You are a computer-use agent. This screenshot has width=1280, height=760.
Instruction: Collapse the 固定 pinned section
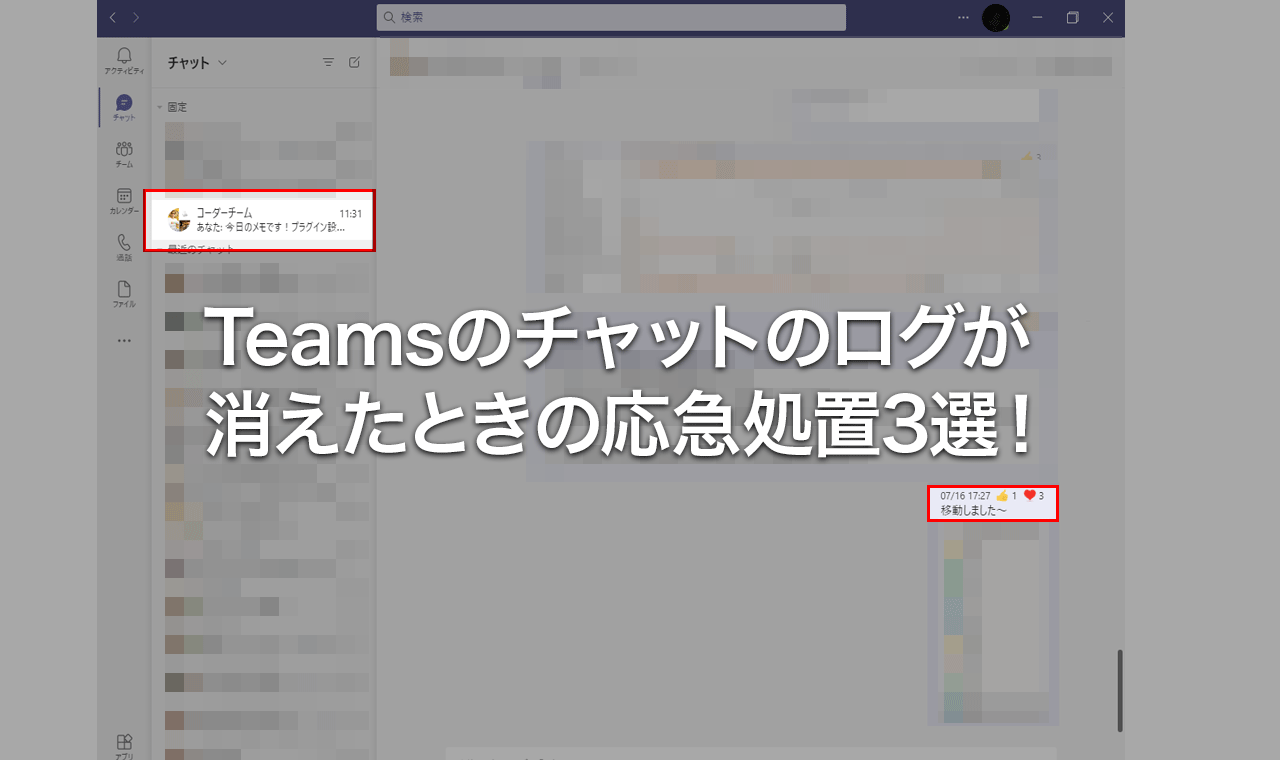[160, 107]
